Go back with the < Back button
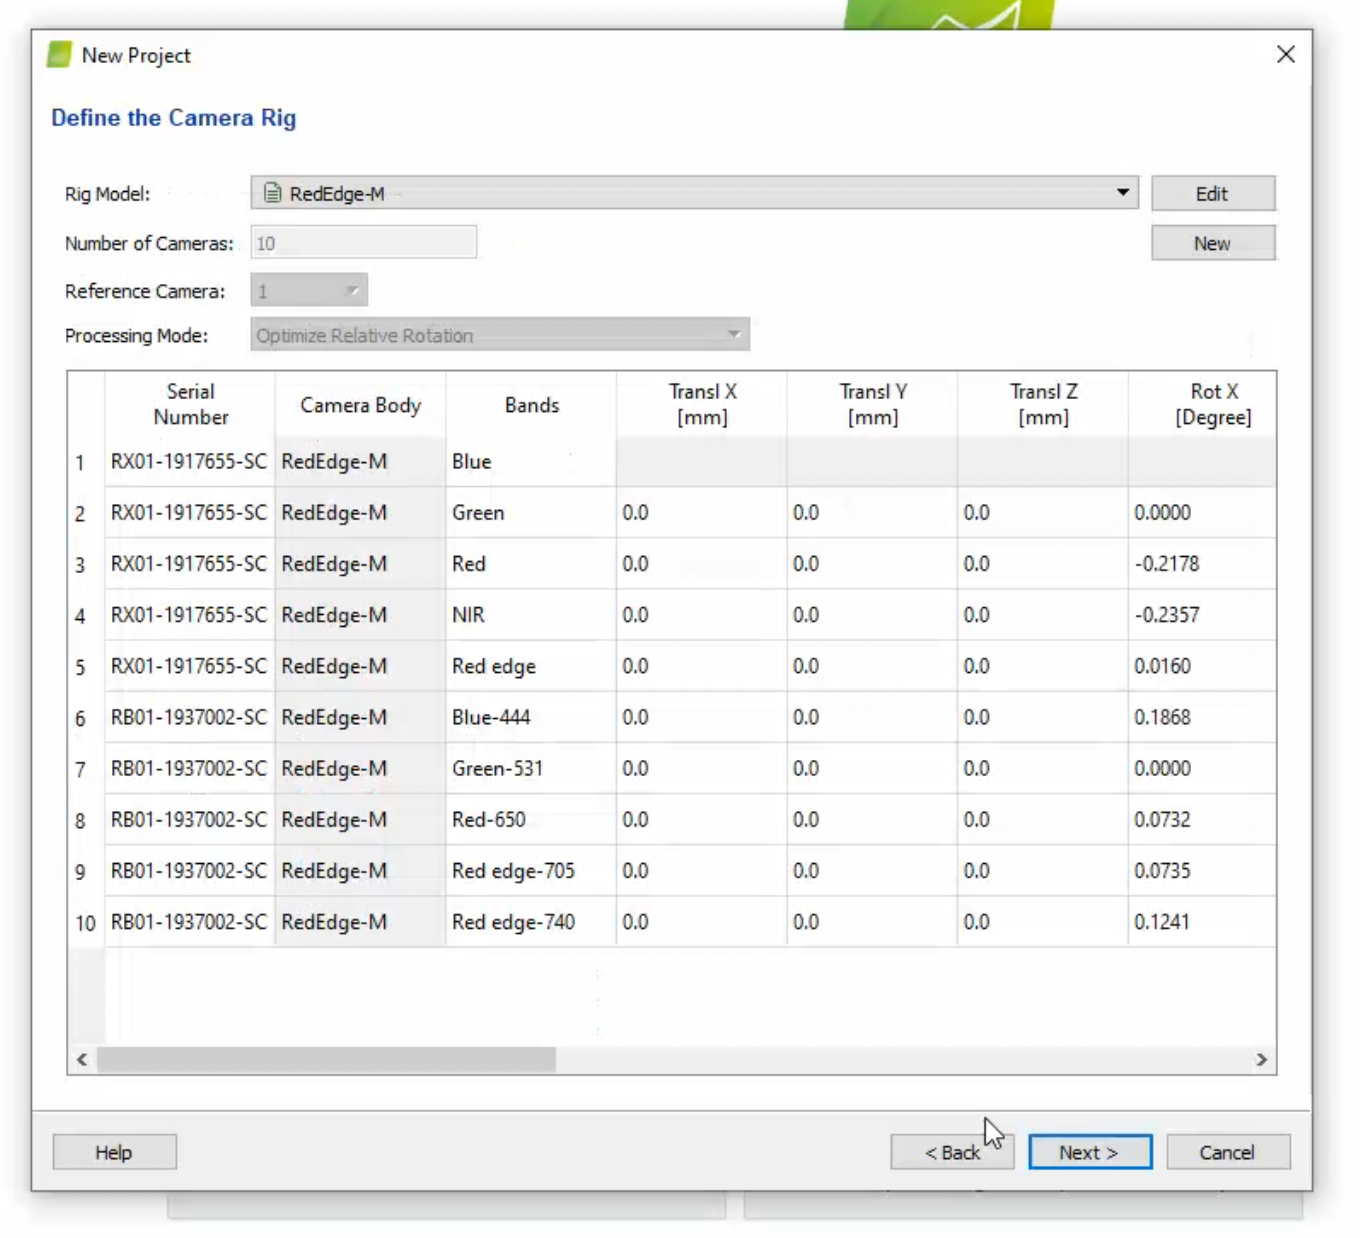 click(952, 1152)
